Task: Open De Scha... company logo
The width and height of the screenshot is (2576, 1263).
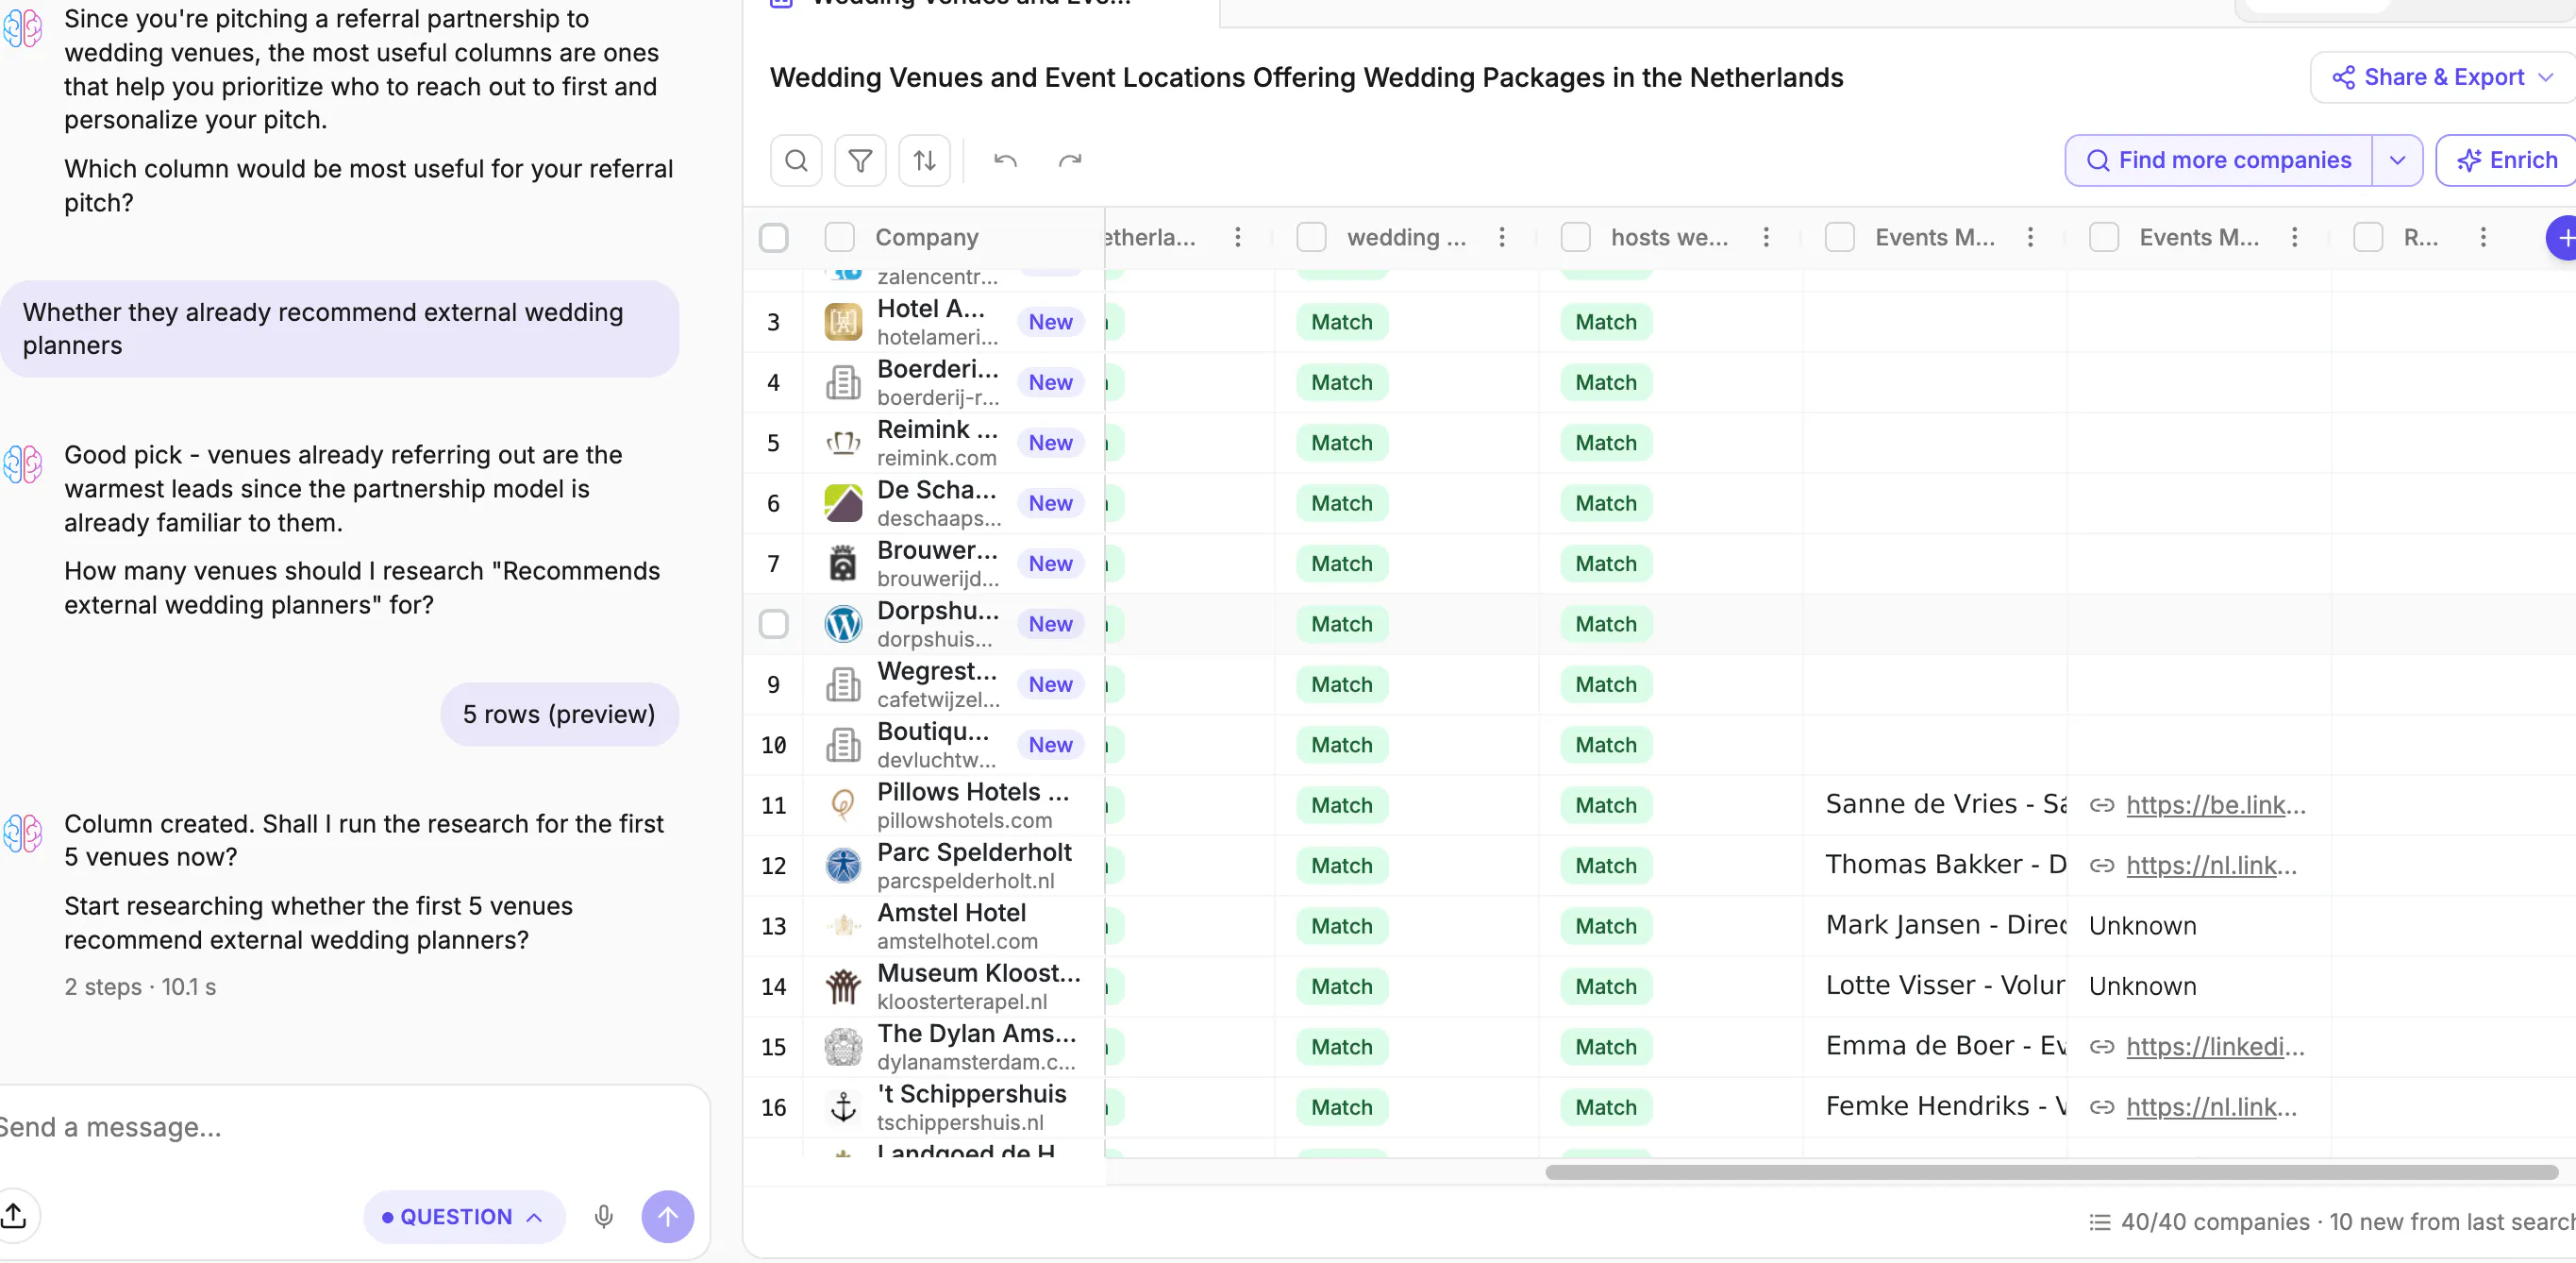Action: click(843, 503)
